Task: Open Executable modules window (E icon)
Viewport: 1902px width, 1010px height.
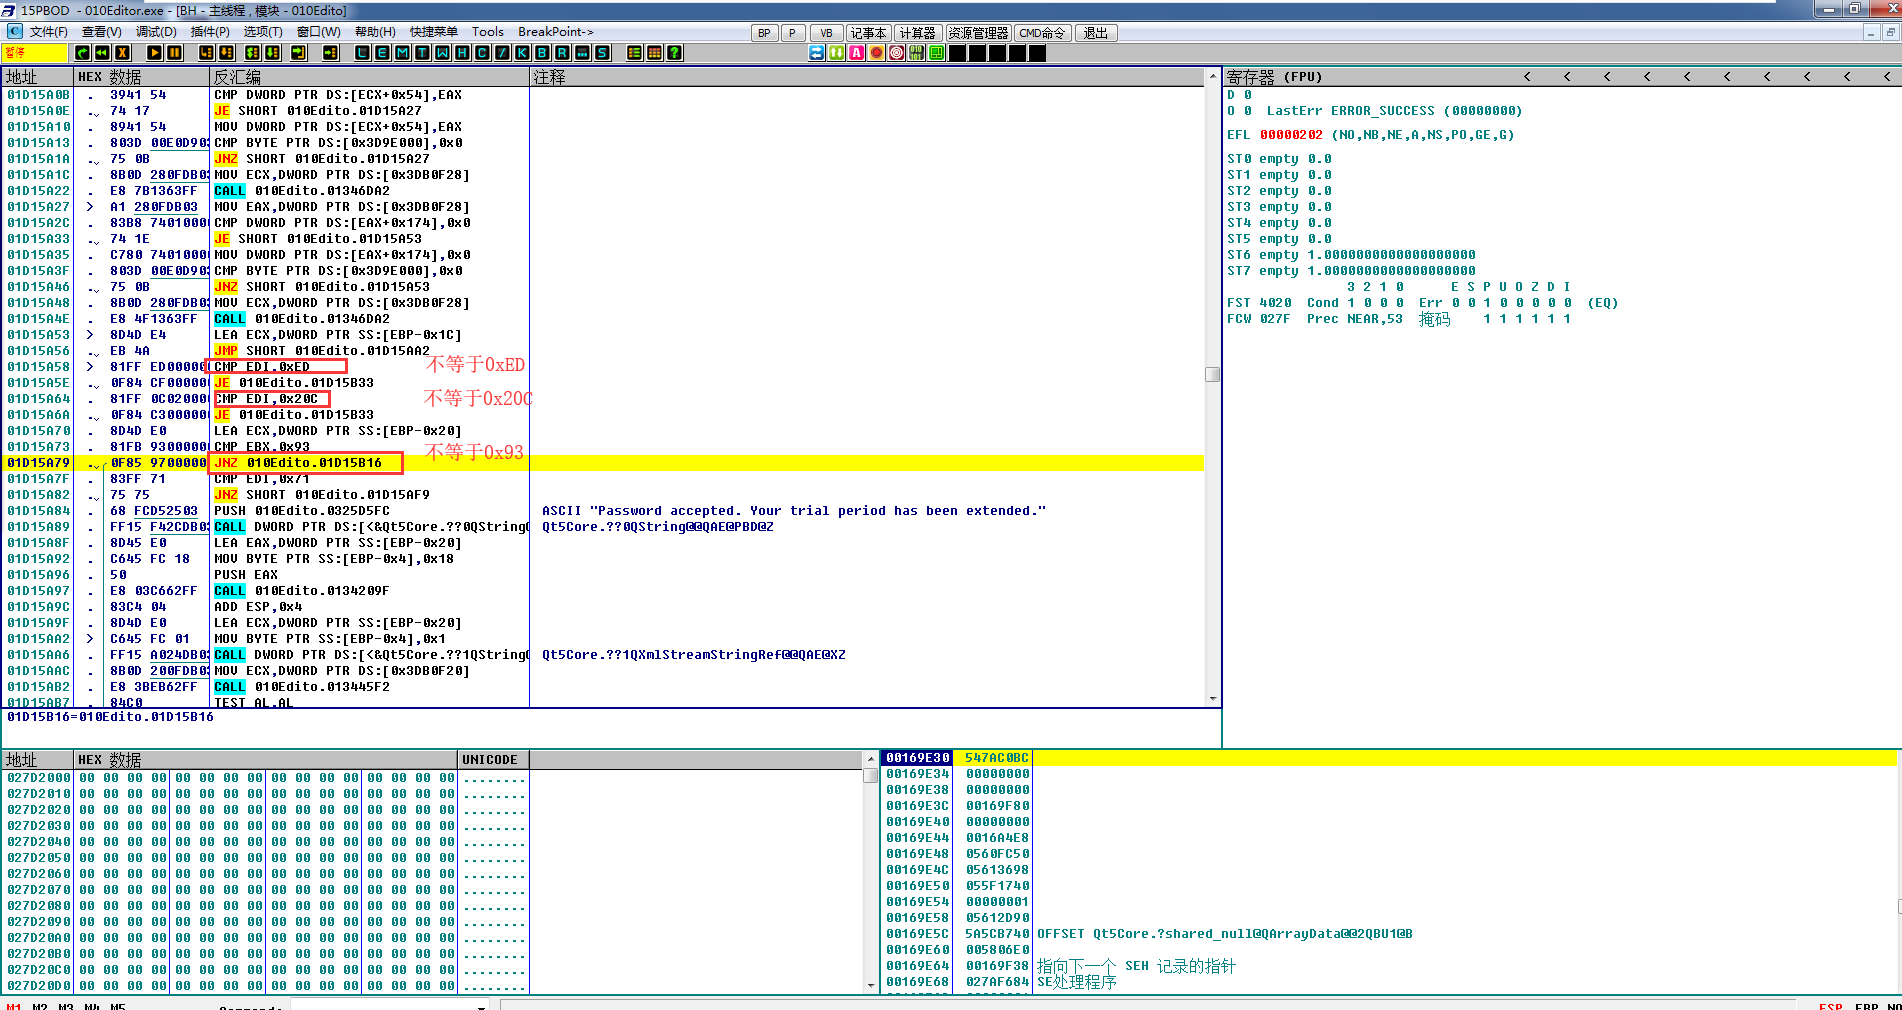Action: tap(382, 53)
